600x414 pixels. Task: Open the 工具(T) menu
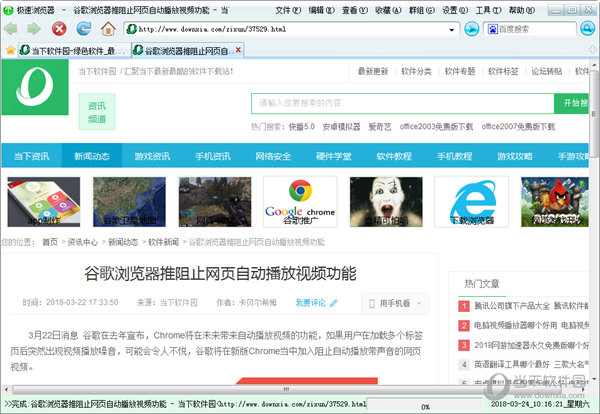coord(488,10)
